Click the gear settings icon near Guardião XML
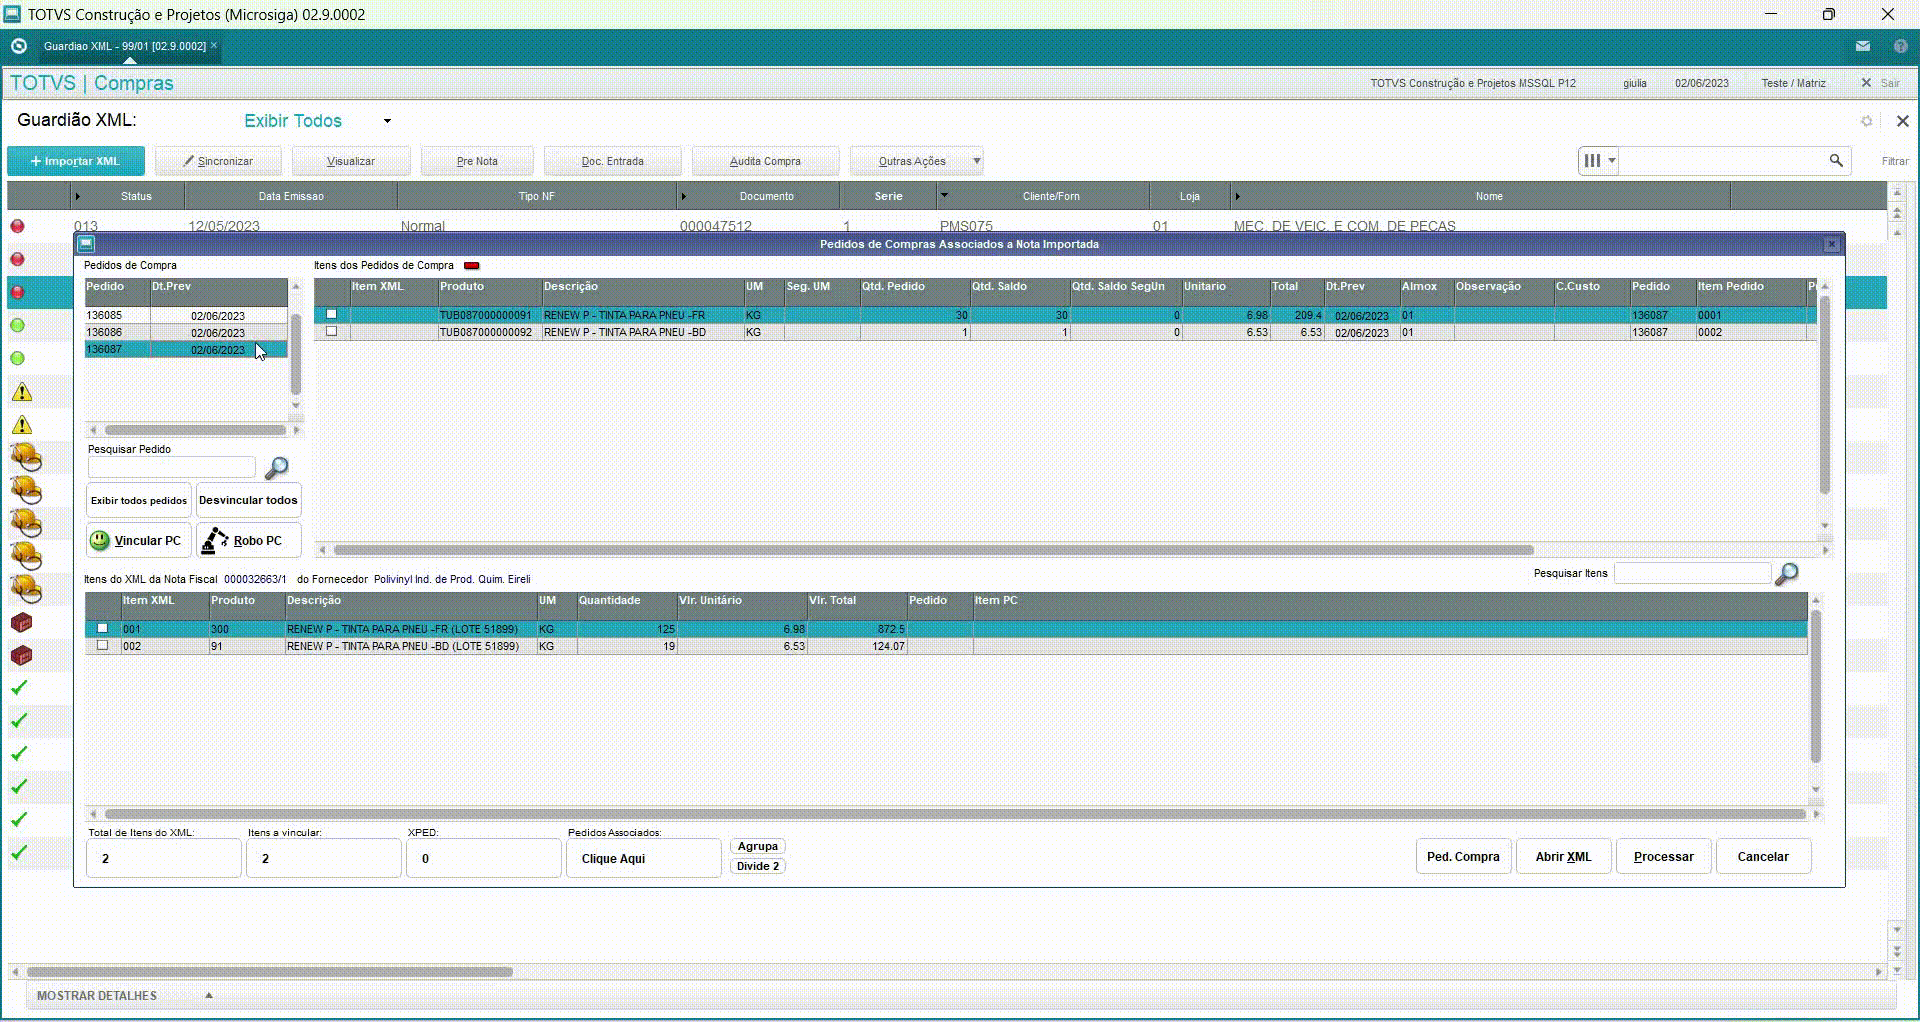 coord(1866,121)
